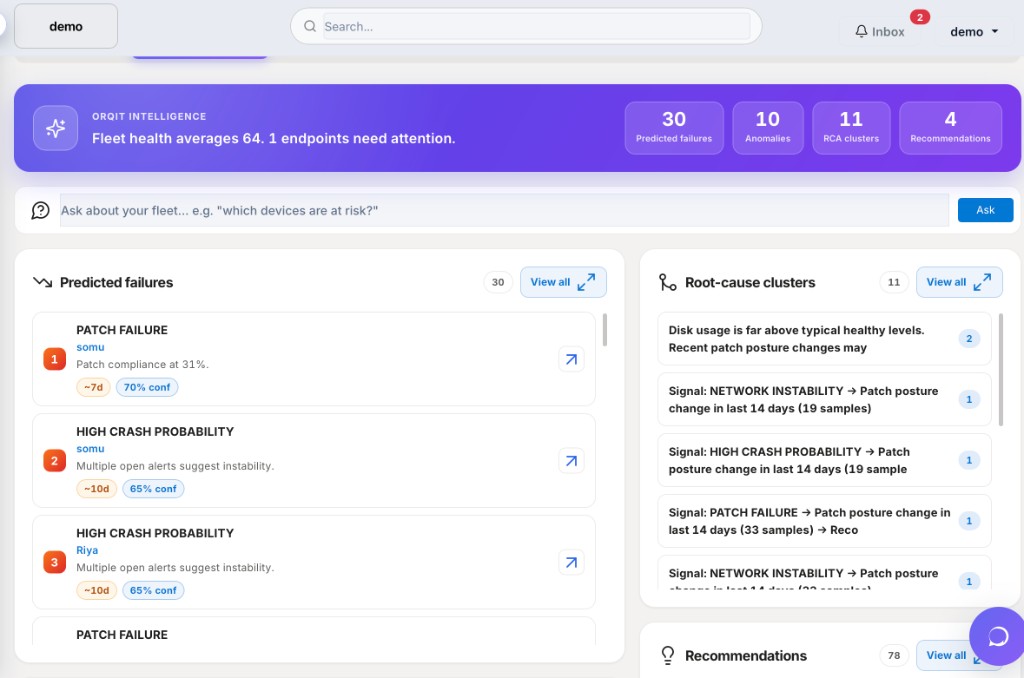Click Patch compliance at 31% text
The width and height of the screenshot is (1024, 678).
pyautogui.click(x=142, y=364)
